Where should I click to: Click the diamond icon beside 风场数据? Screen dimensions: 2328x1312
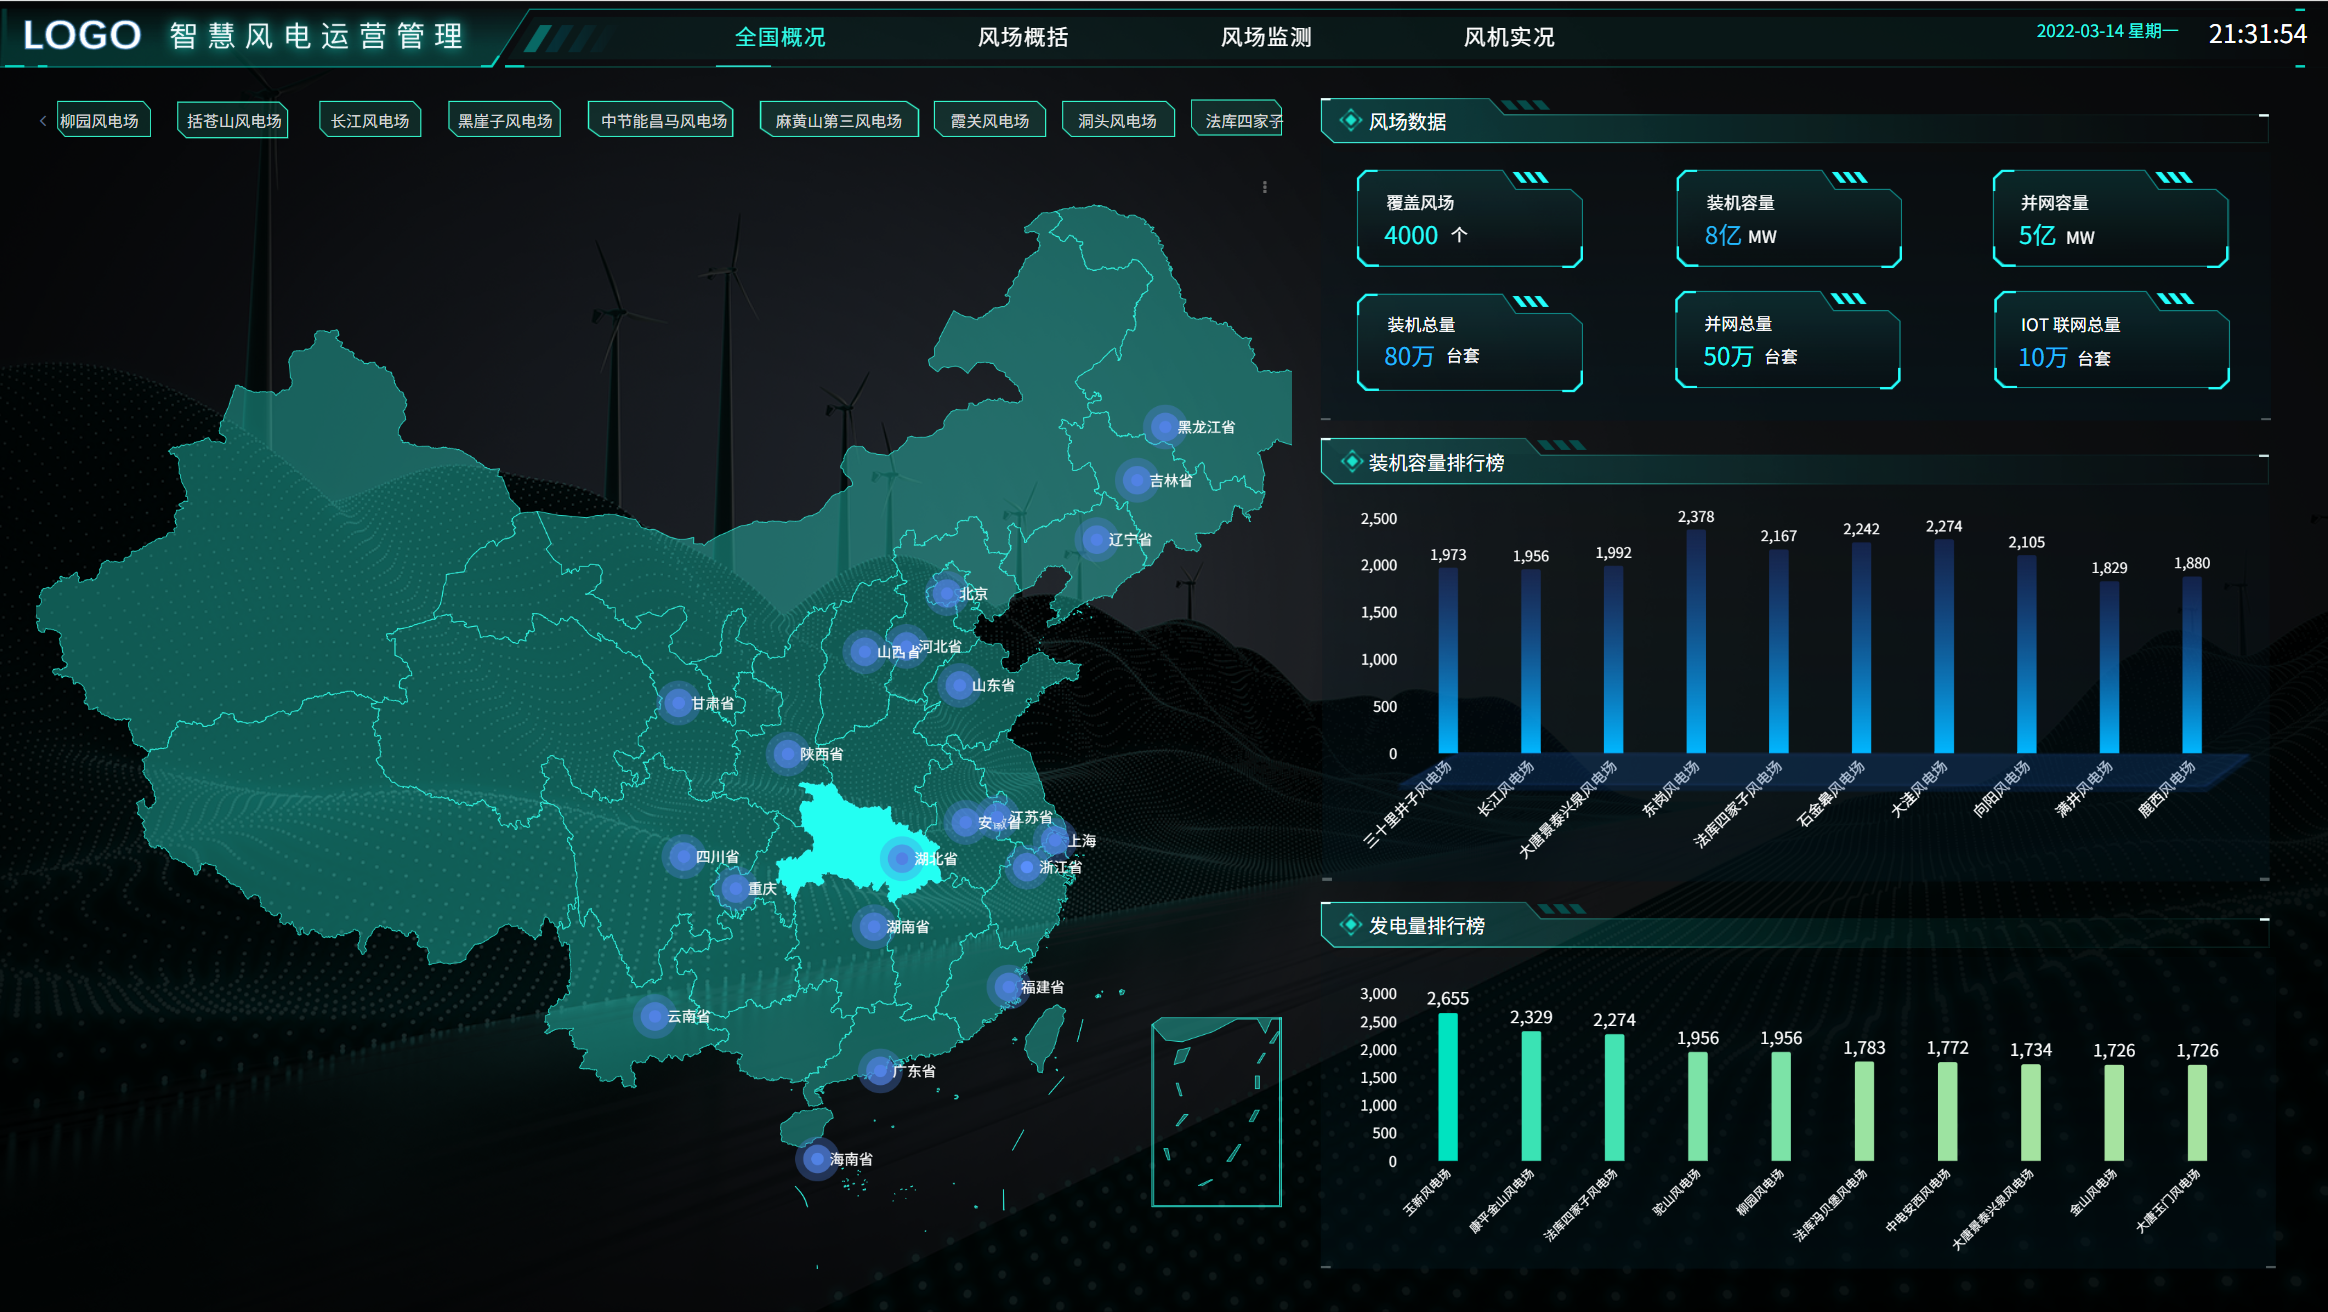(1350, 121)
